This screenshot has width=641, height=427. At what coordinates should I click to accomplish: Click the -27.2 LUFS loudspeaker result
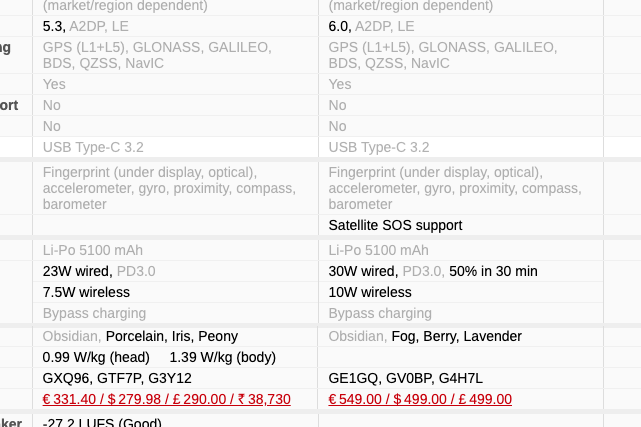(102, 422)
